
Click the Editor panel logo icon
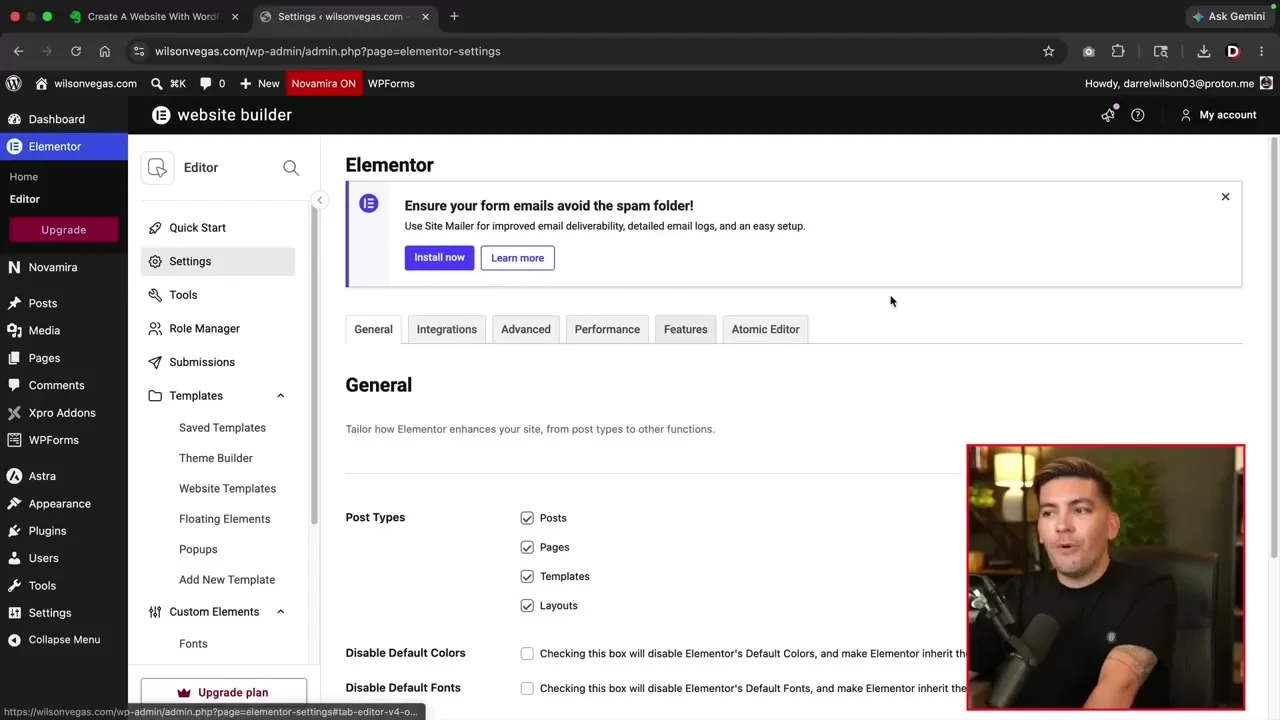(157, 168)
